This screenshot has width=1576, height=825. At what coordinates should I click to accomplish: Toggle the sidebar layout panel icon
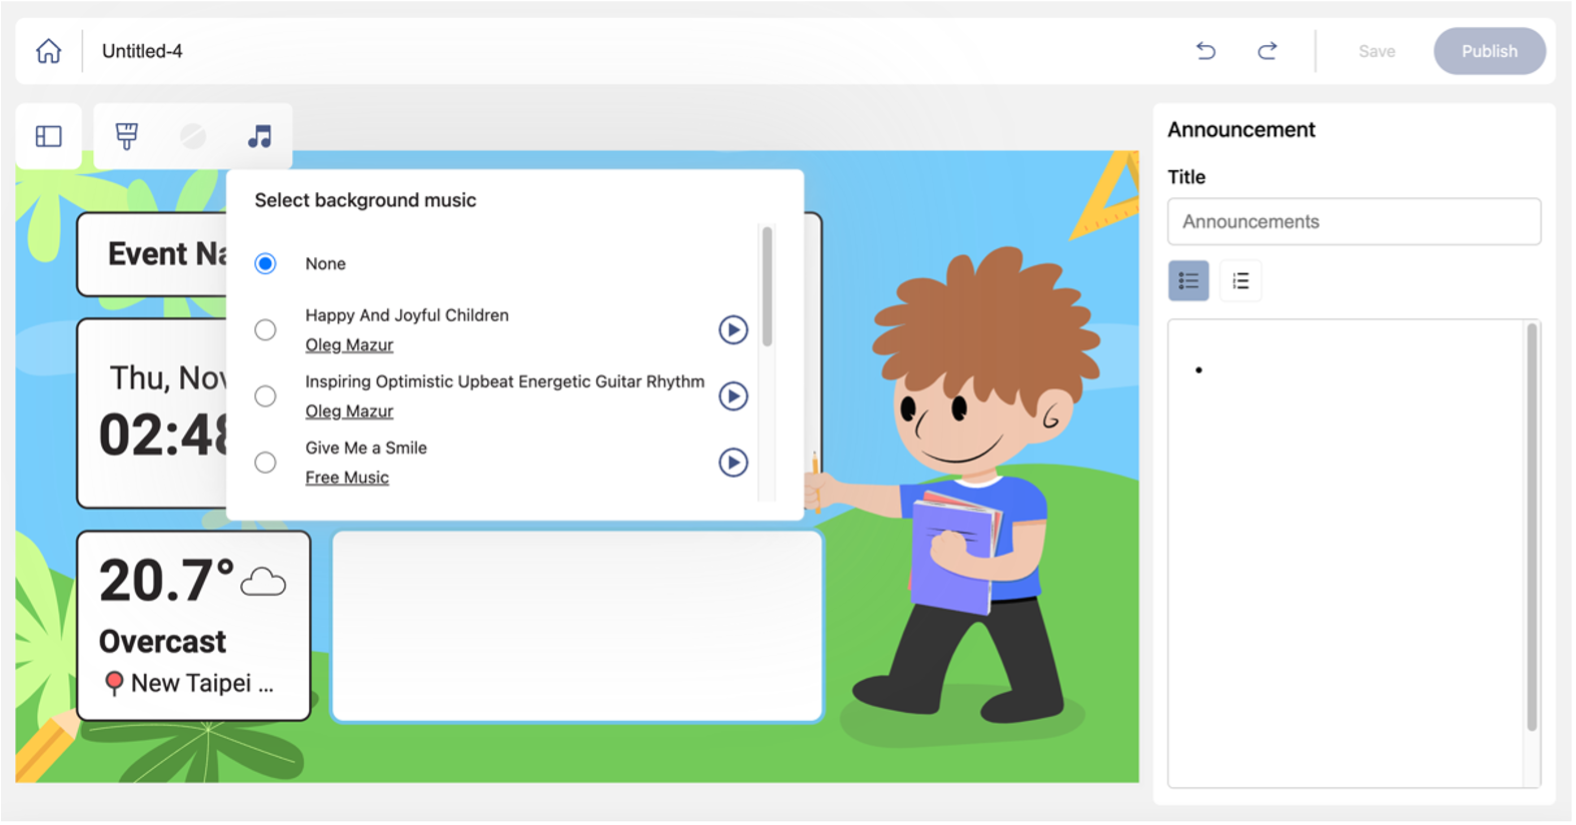[49, 136]
